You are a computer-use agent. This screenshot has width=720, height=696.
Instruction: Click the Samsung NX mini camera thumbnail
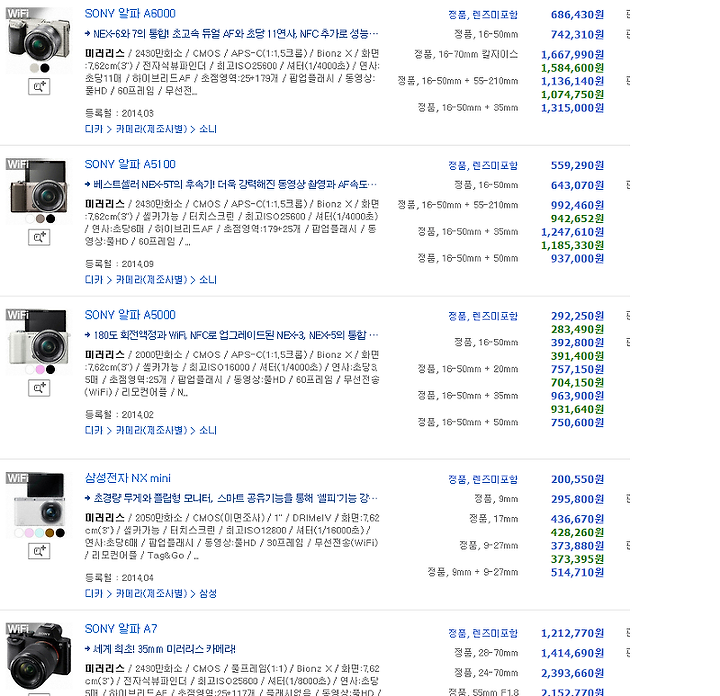39,499
